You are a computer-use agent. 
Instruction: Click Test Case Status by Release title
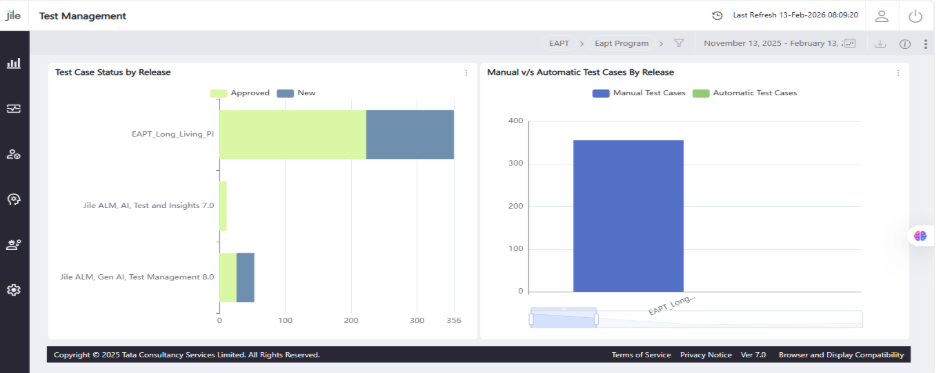pos(113,72)
